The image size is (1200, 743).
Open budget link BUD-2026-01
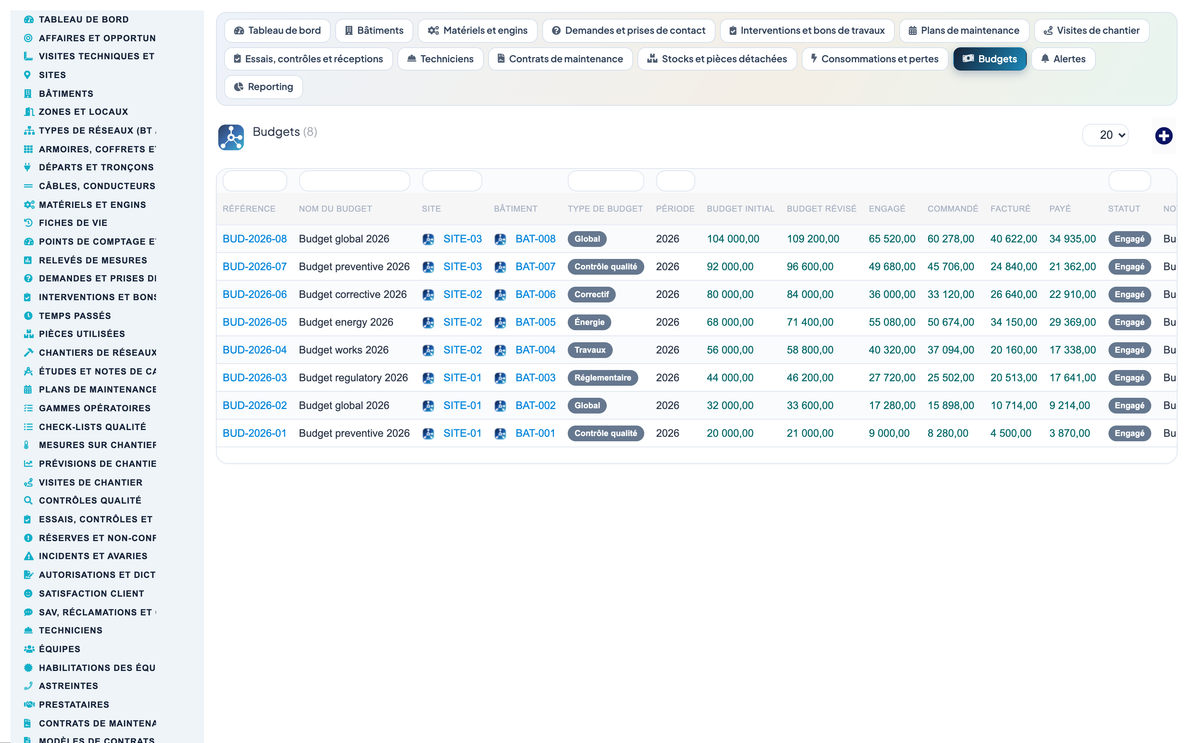point(254,434)
